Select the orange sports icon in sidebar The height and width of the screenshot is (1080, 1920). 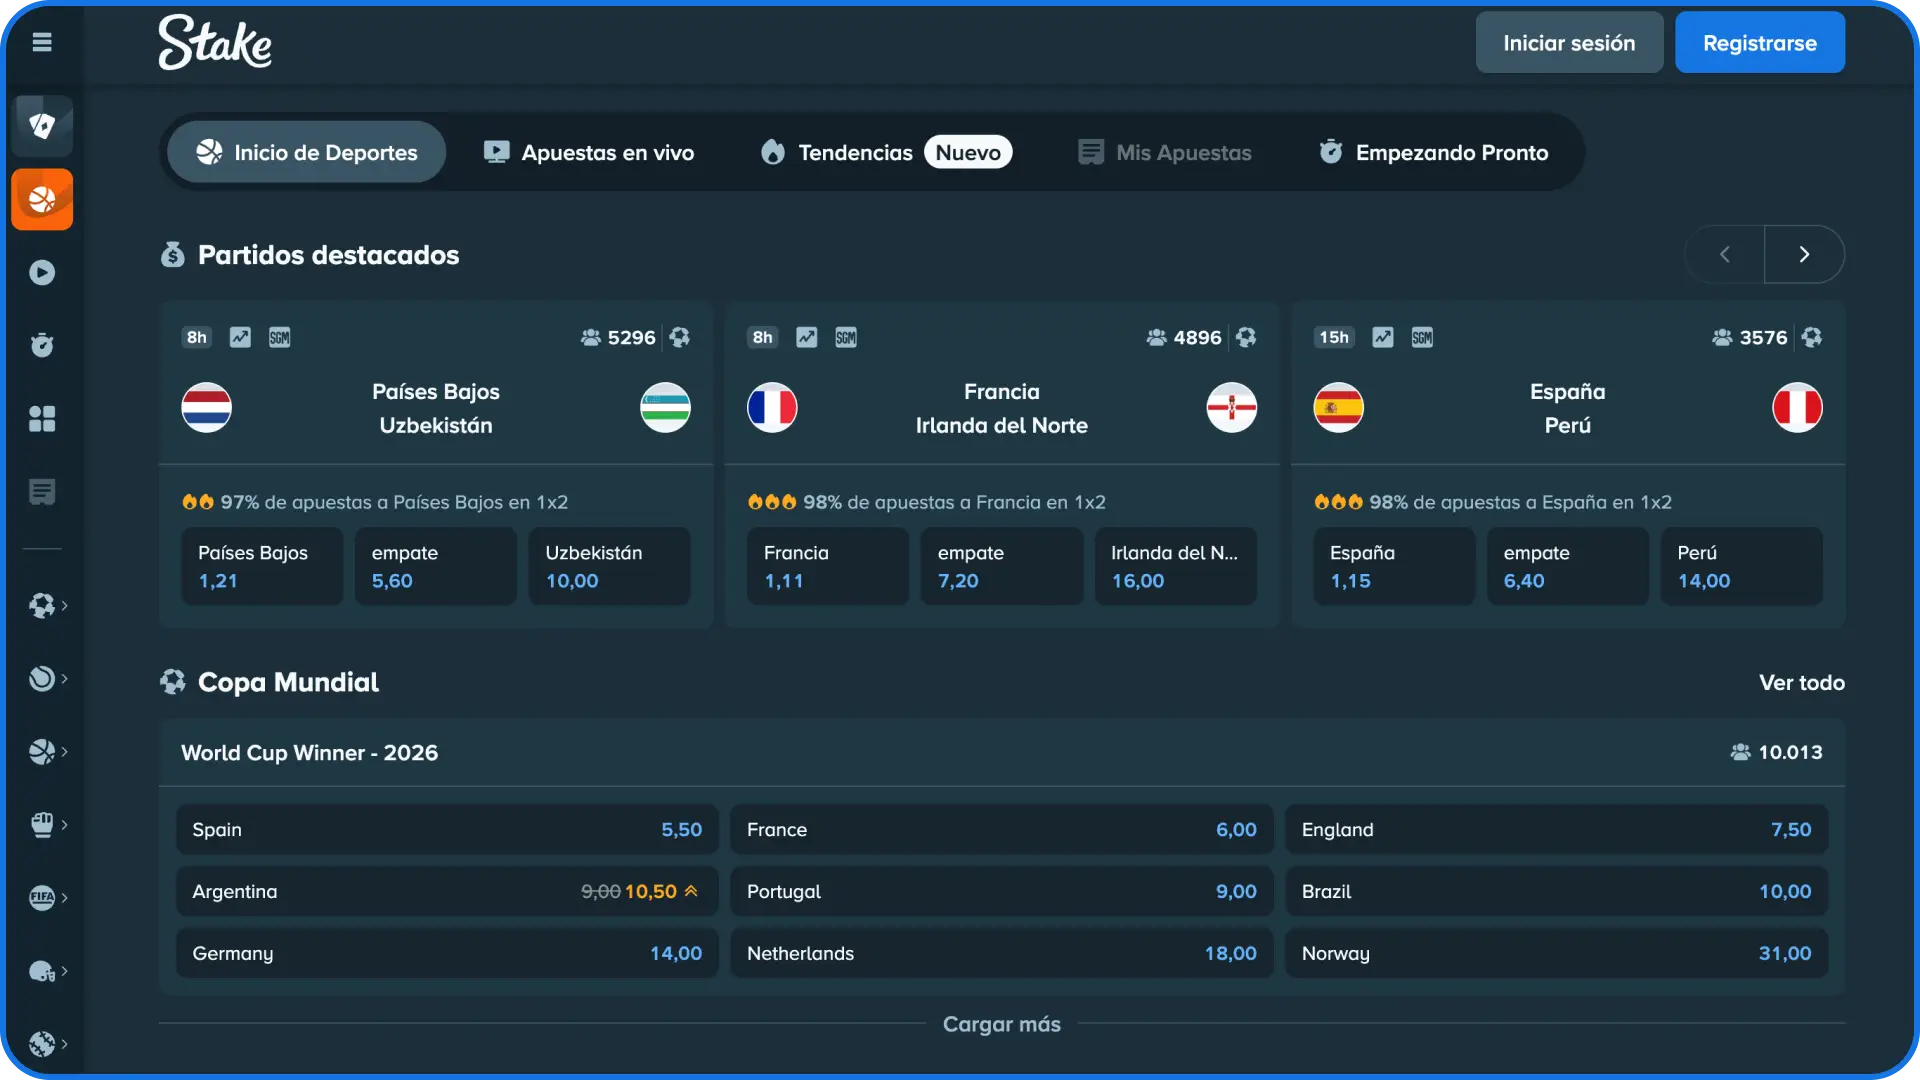coord(42,199)
